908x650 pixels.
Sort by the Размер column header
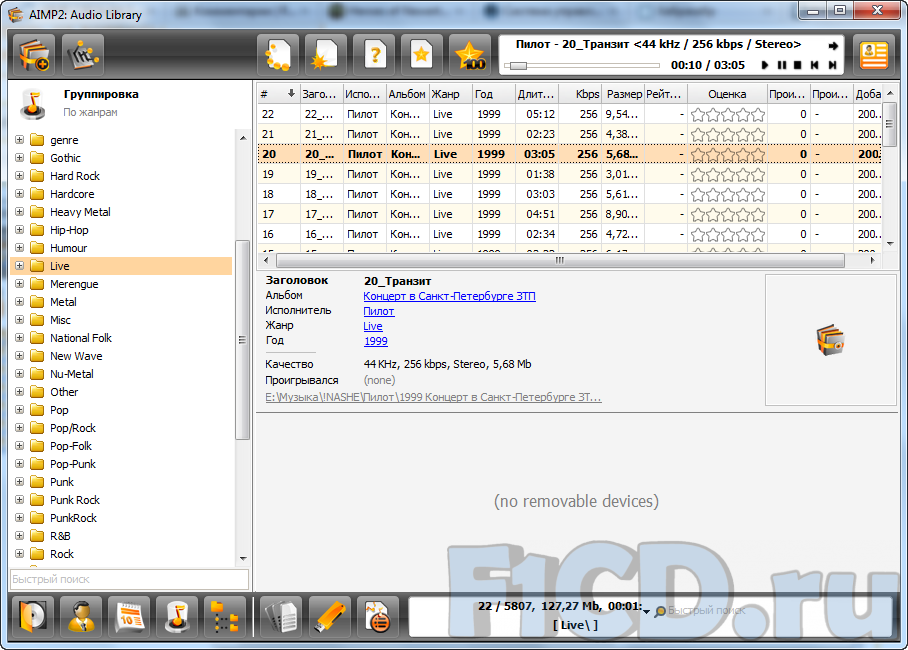[x=623, y=94]
